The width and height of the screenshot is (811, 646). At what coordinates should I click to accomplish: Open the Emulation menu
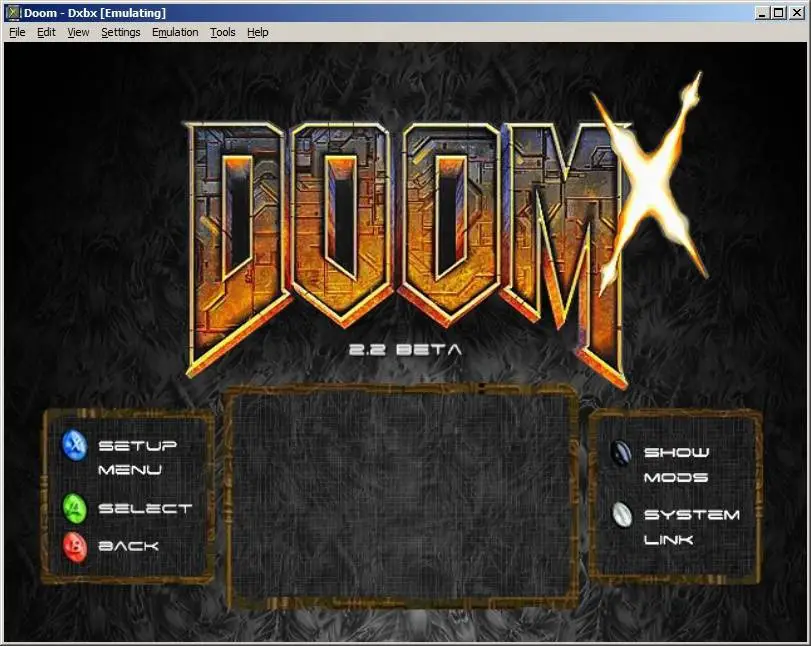click(175, 32)
